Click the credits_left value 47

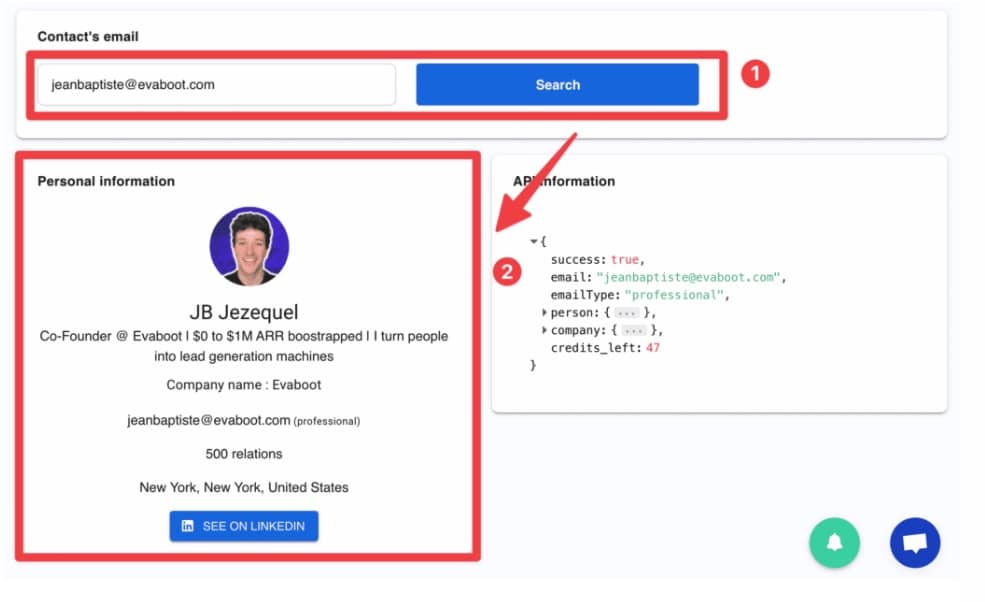[653, 348]
